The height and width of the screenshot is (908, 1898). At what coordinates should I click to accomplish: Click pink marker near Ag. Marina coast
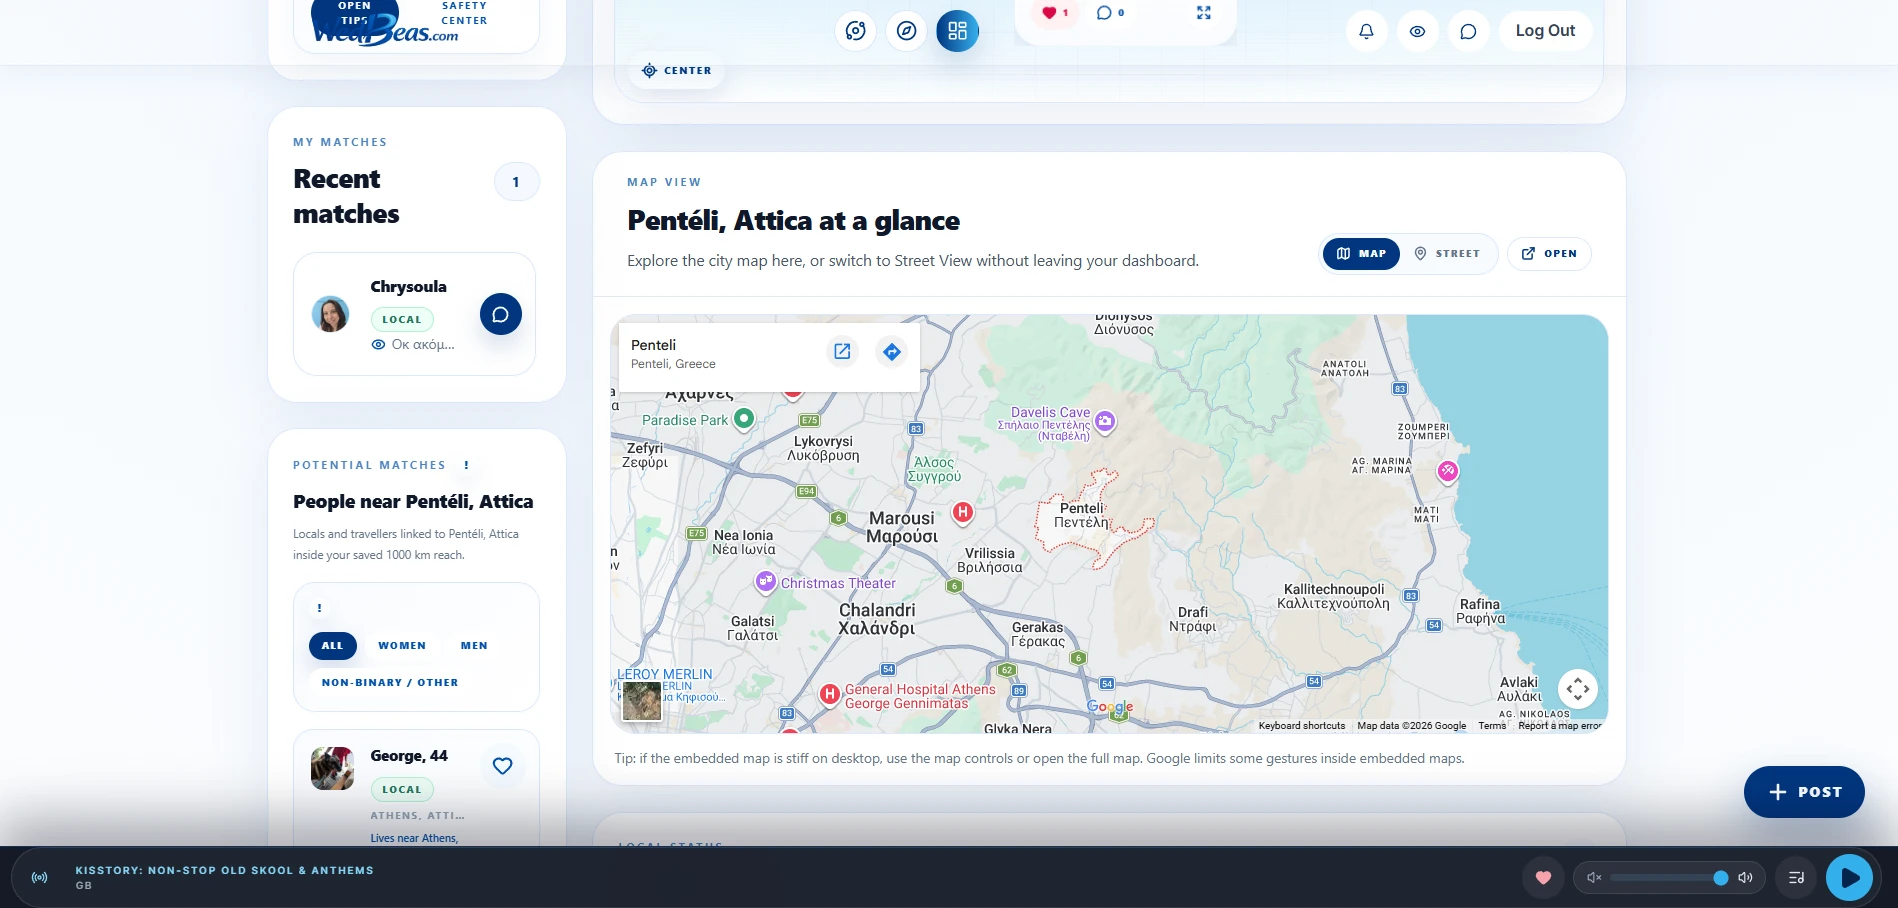pos(1447,471)
